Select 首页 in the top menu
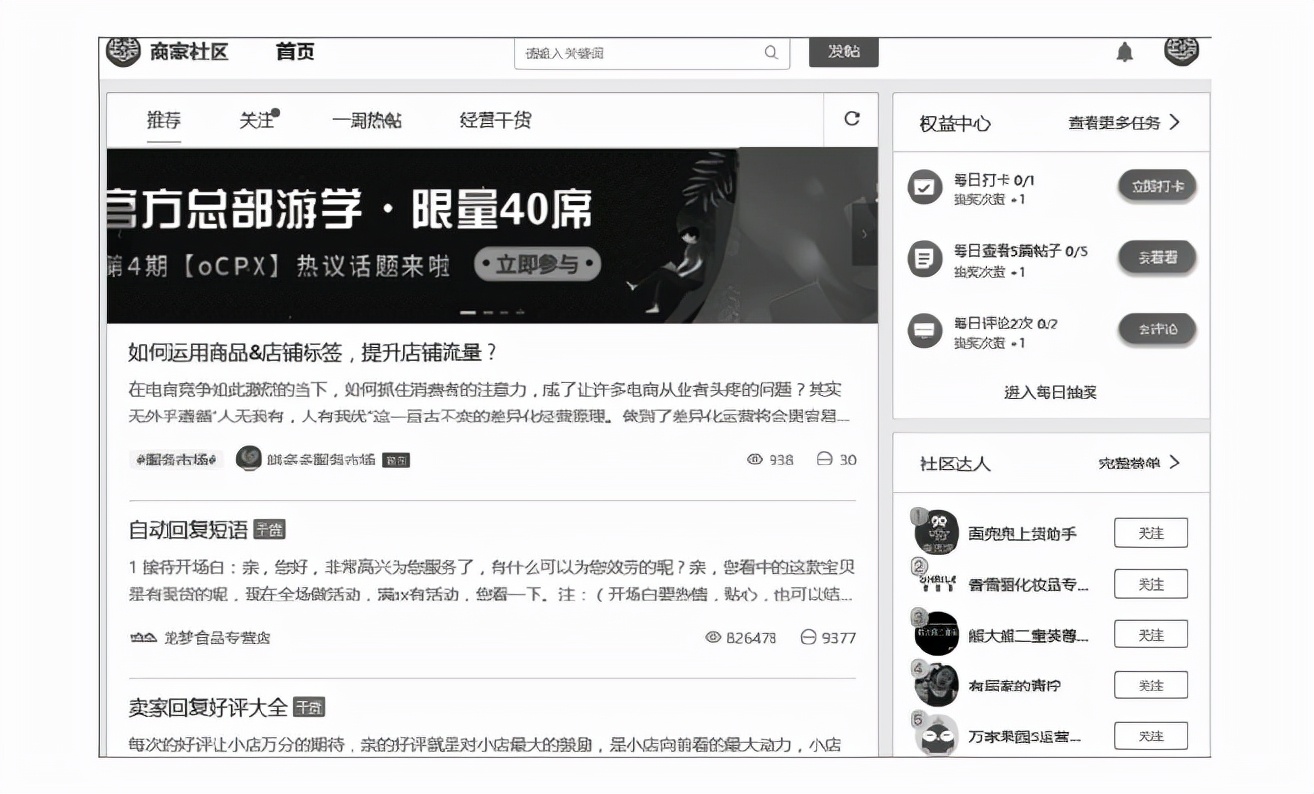 tap(295, 52)
